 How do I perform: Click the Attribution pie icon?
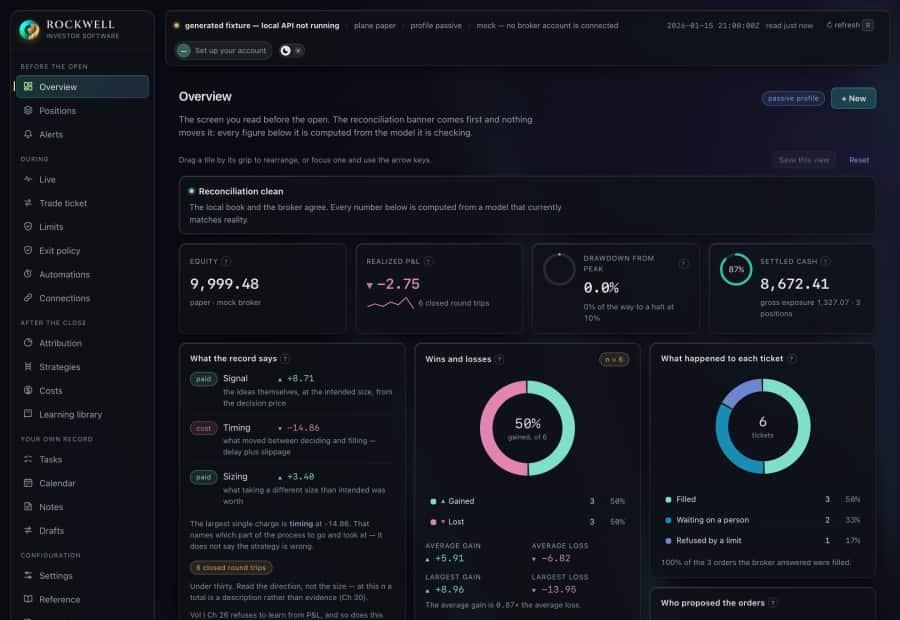click(x=28, y=343)
